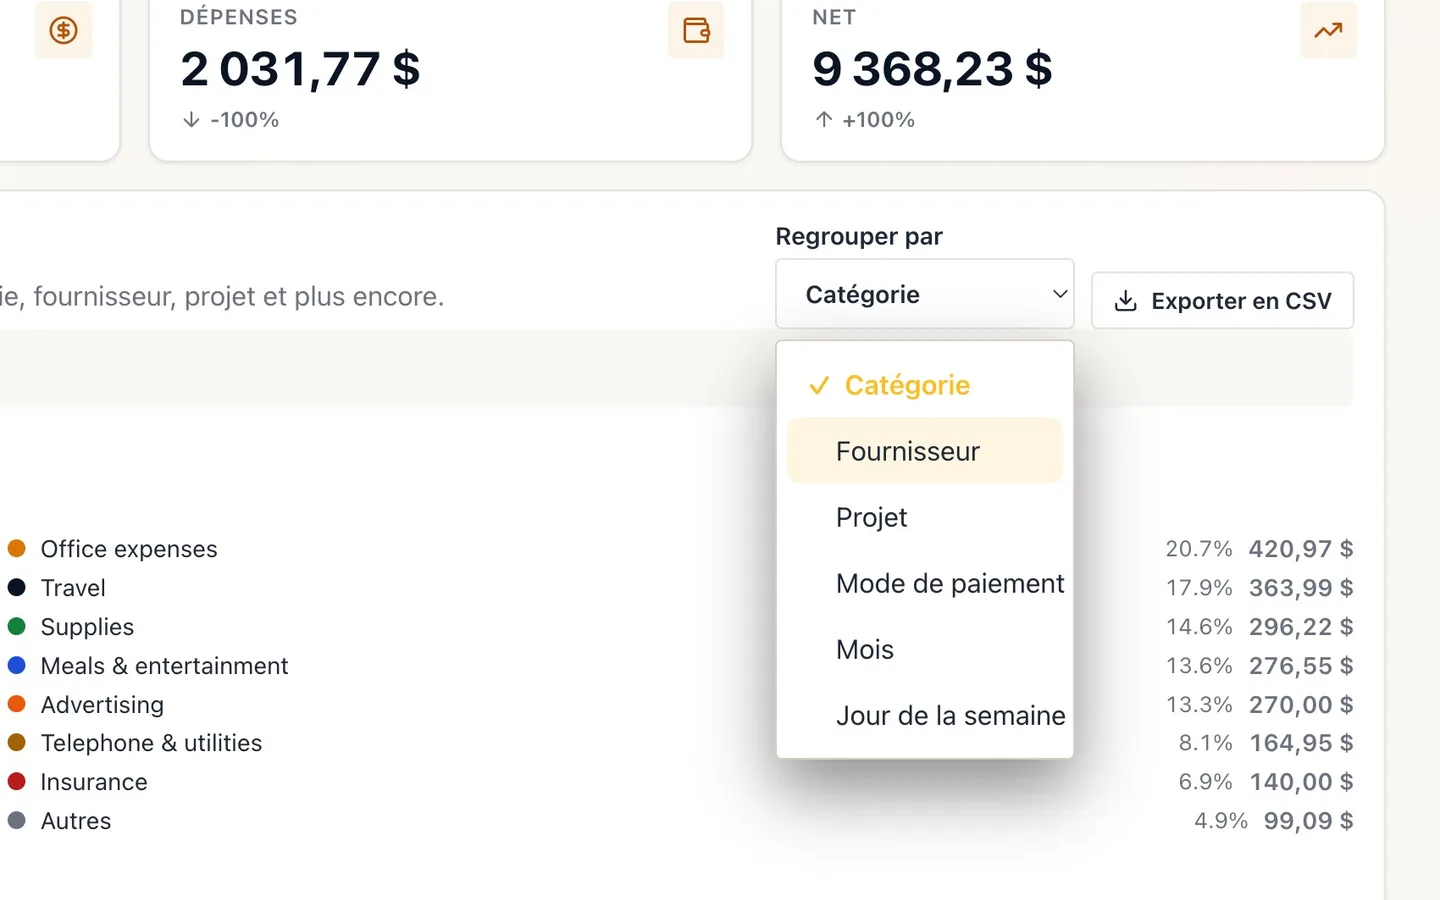Click the orange Office expenses color dot
Image resolution: width=1440 pixels, height=900 pixels.
pyautogui.click(x=16, y=548)
